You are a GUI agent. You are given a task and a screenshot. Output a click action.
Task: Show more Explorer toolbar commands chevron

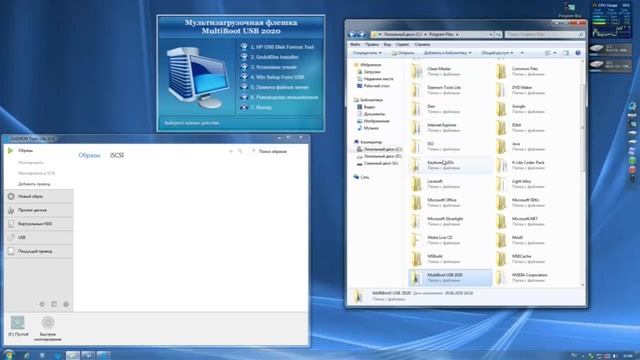tap(522, 53)
